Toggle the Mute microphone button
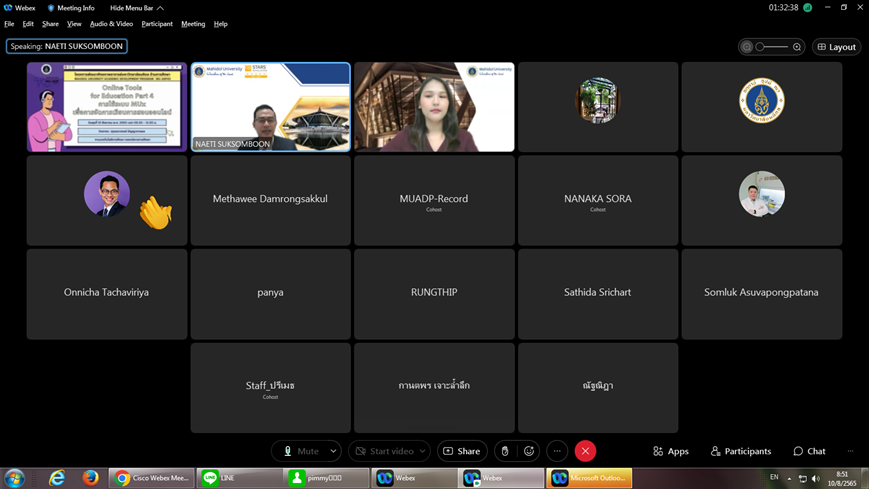 click(300, 451)
